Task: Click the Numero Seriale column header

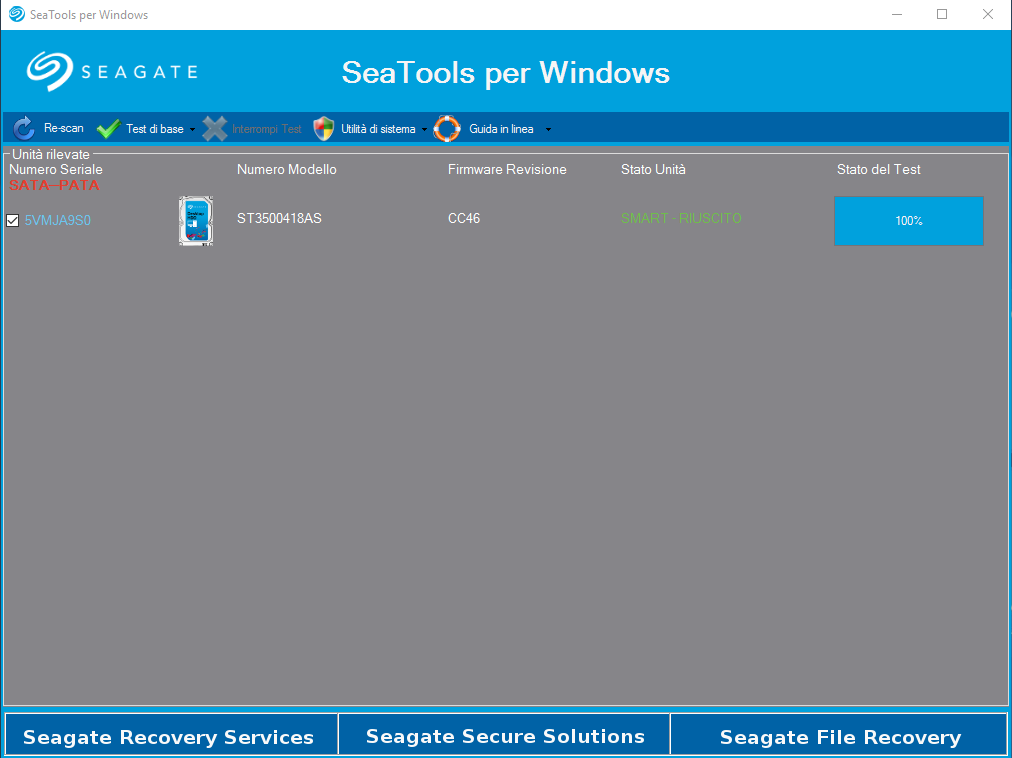Action: tap(56, 169)
